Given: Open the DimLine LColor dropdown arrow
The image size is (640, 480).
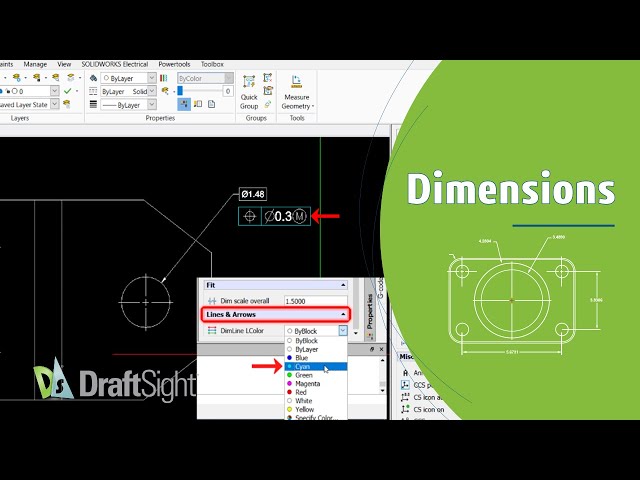Looking at the screenshot, I should (342, 331).
